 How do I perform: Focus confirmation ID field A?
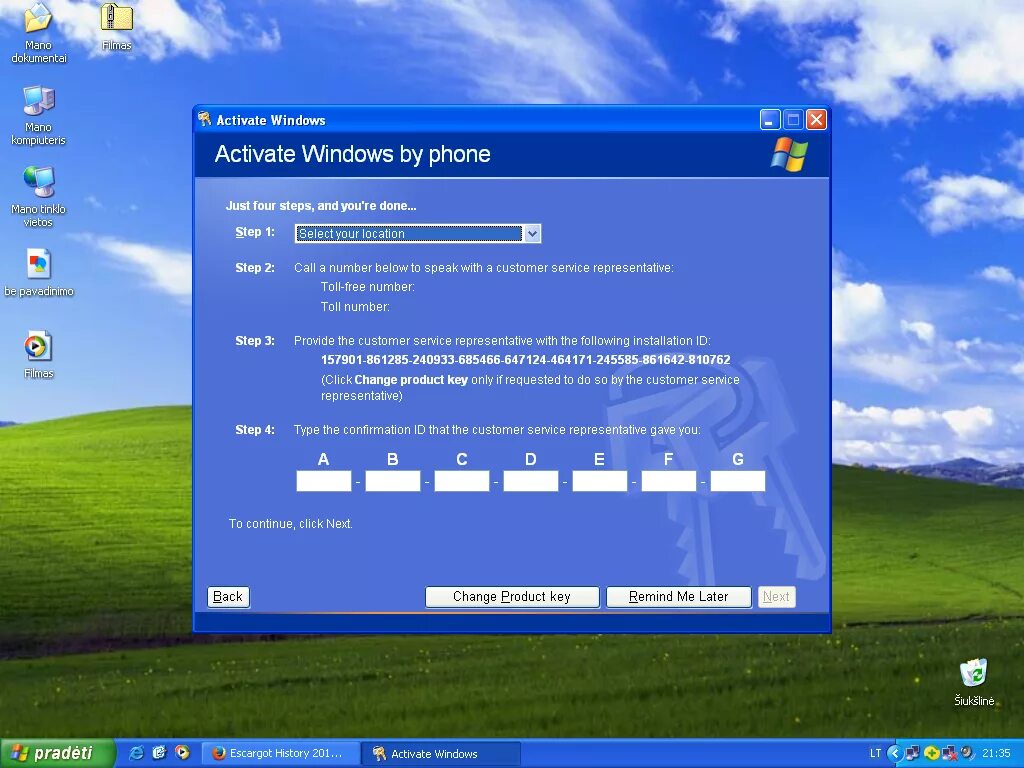[x=324, y=481]
